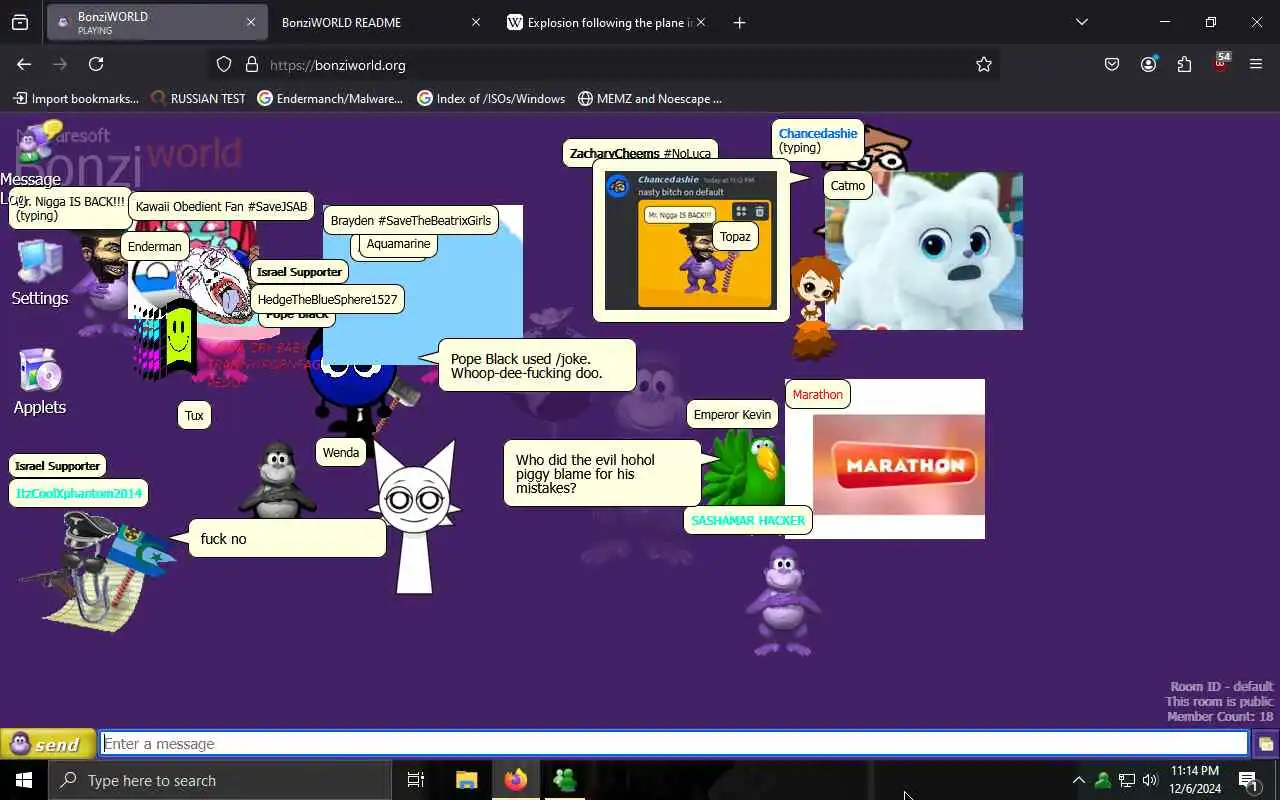Expand the list all tabs dropdown
1280x800 pixels.
tap(1082, 22)
